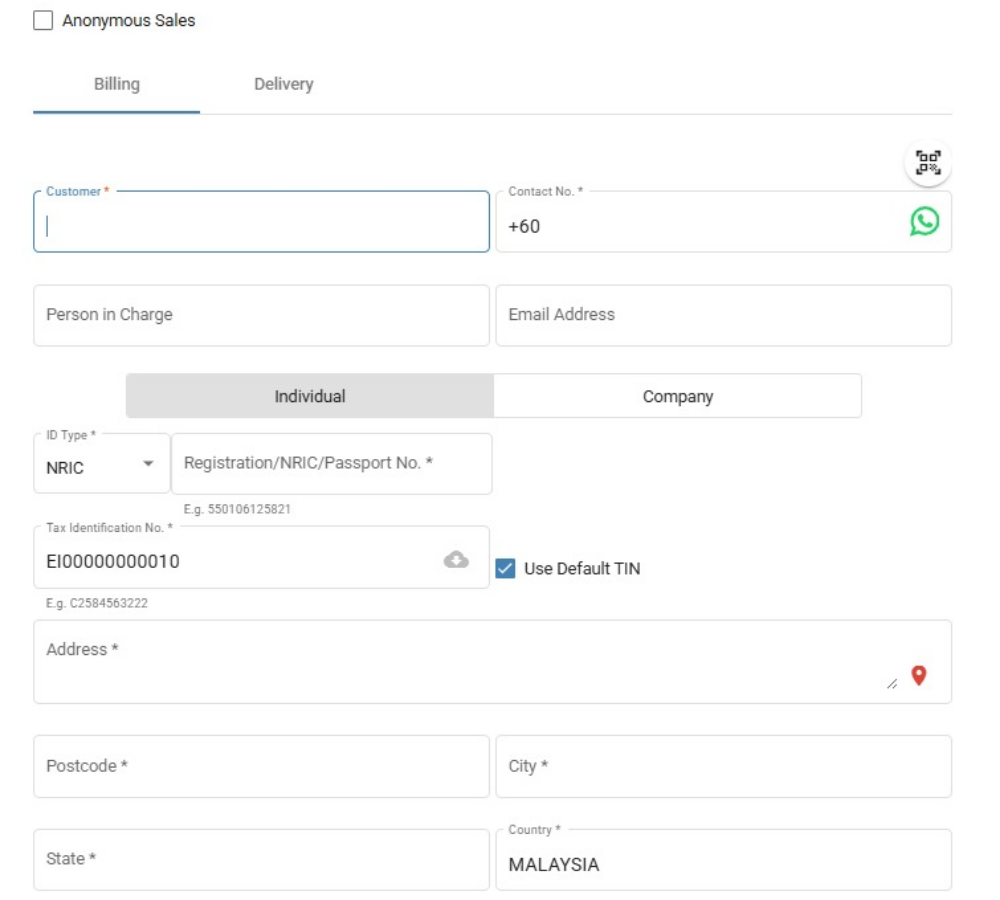Click the City input field

[722, 766]
